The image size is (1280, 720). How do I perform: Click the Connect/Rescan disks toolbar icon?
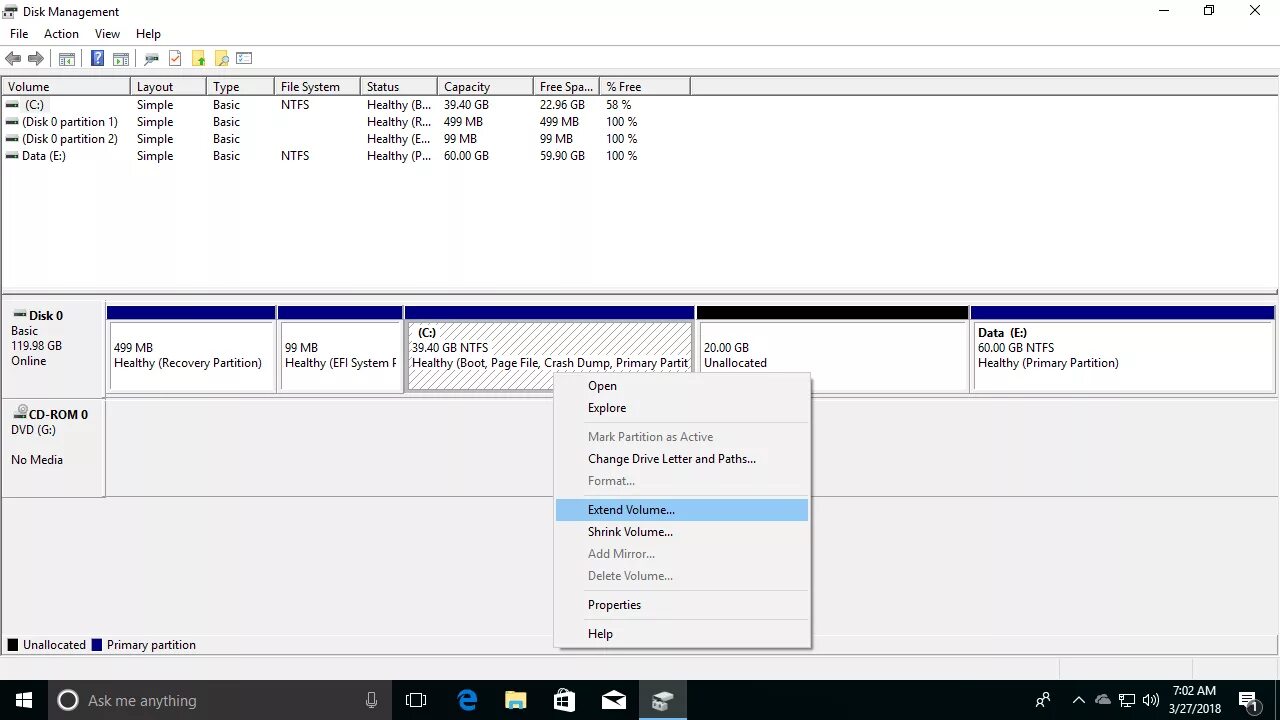tap(152, 59)
